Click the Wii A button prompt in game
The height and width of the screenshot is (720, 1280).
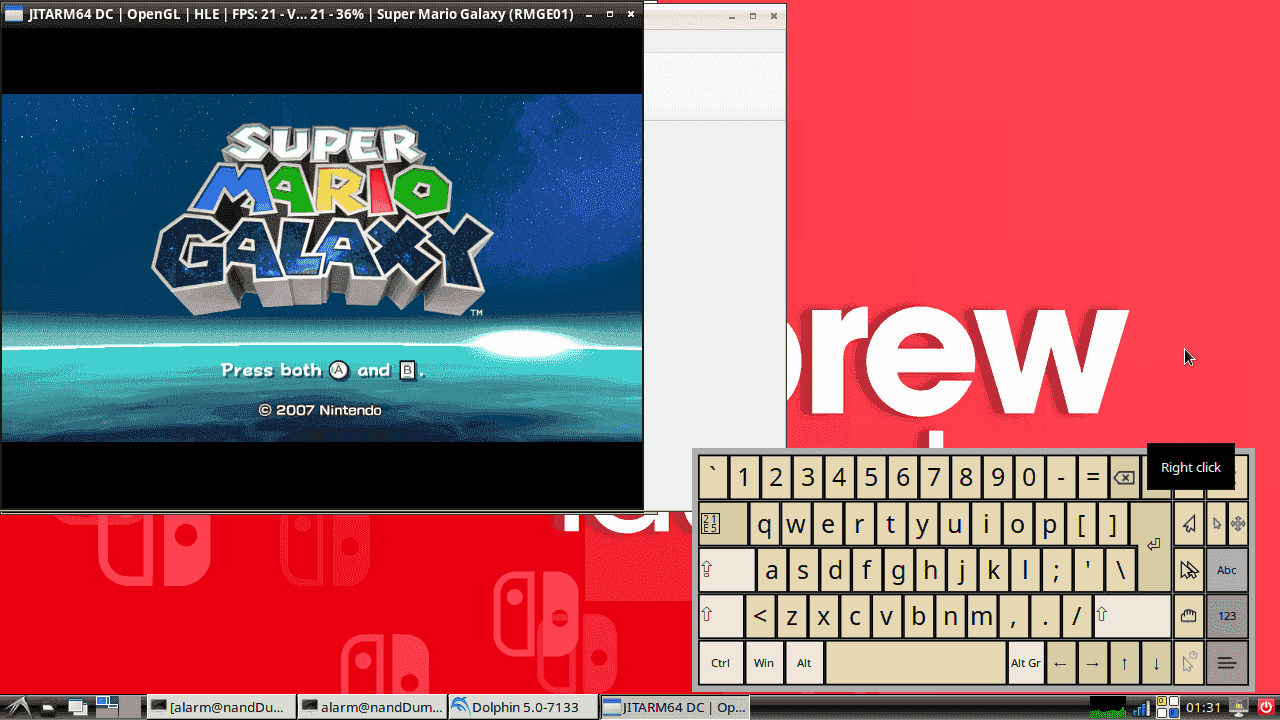coord(339,370)
